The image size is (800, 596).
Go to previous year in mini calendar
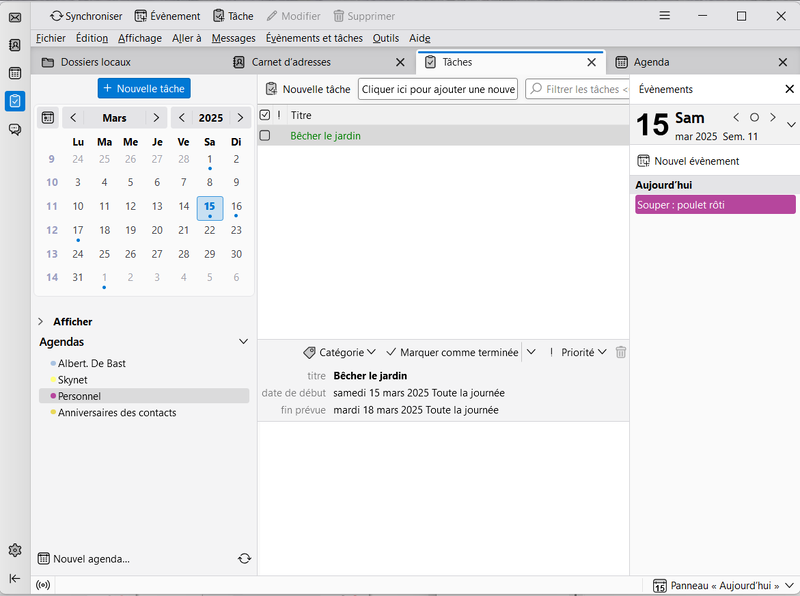tap(182, 118)
